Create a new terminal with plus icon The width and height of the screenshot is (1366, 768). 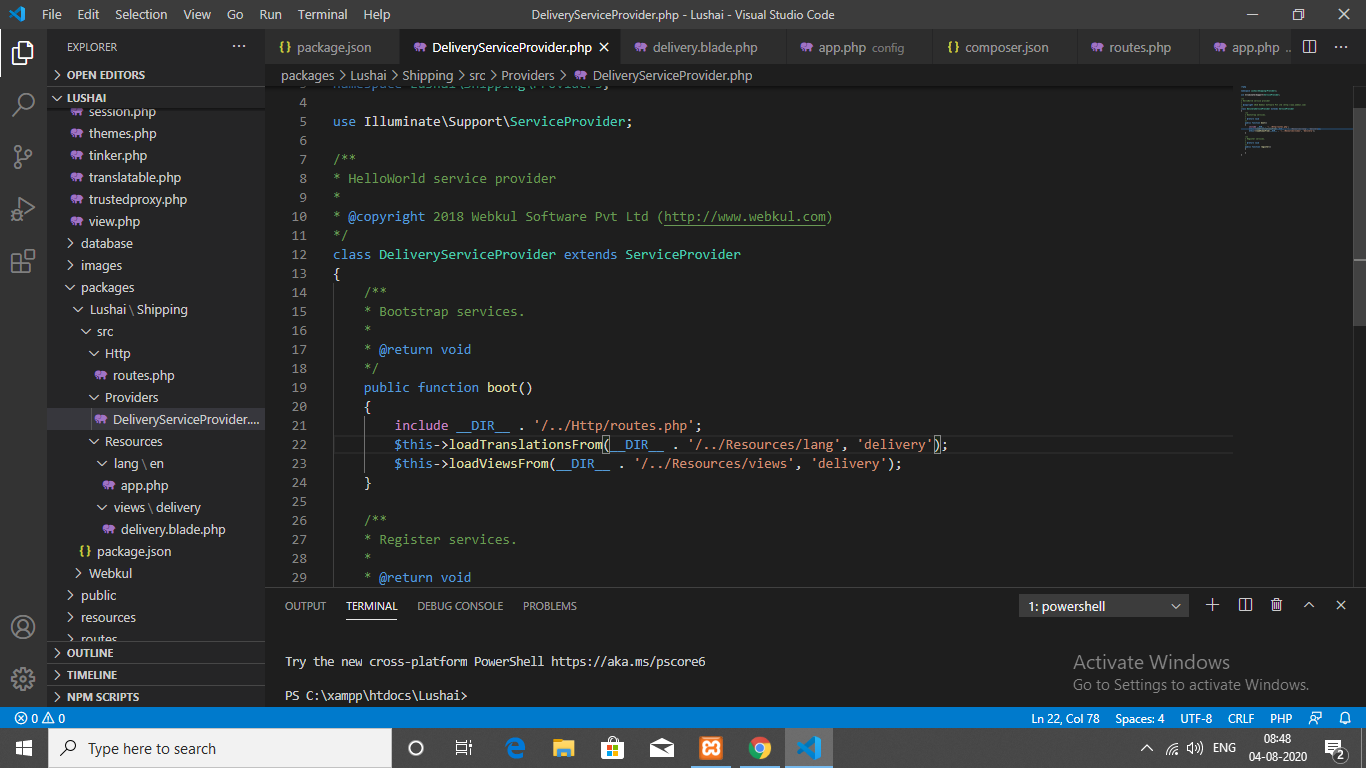(1213, 605)
